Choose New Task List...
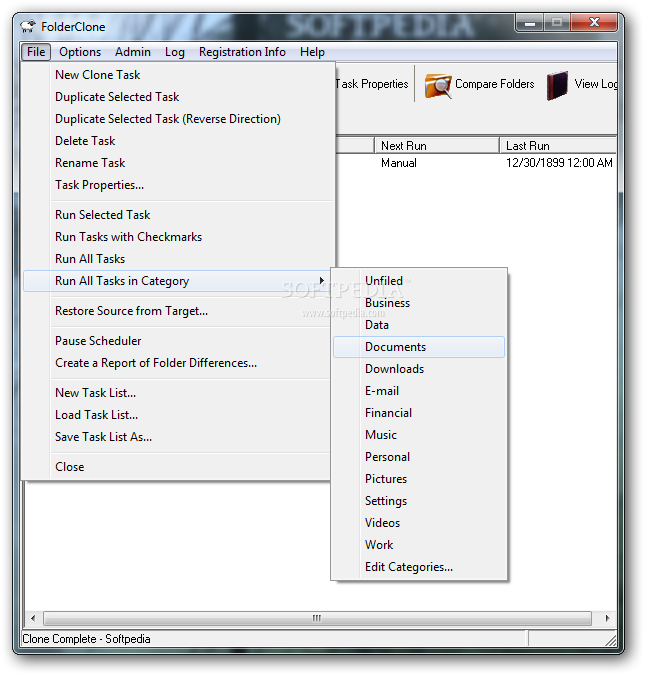The width and height of the screenshot is (645, 675). (179, 393)
